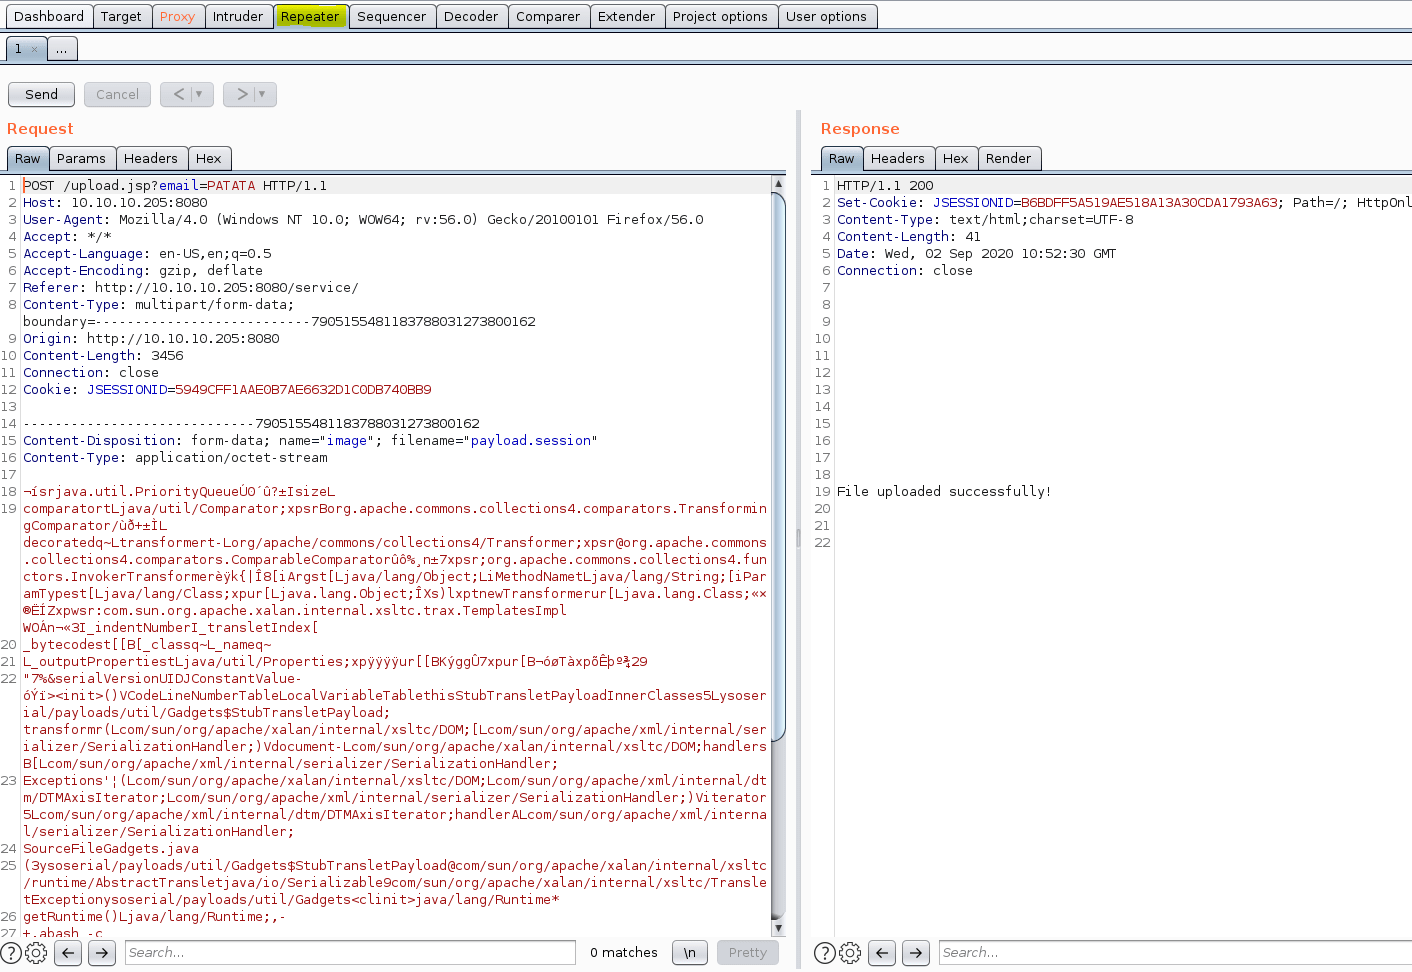Close Repeater tab number 1

(x=35, y=49)
